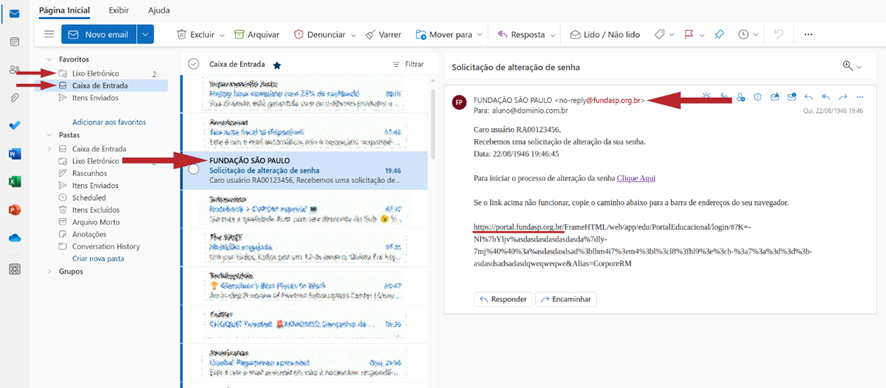Launch the Word app icon
This screenshot has width=886, height=388.
pyautogui.click(x=15, y=154)
